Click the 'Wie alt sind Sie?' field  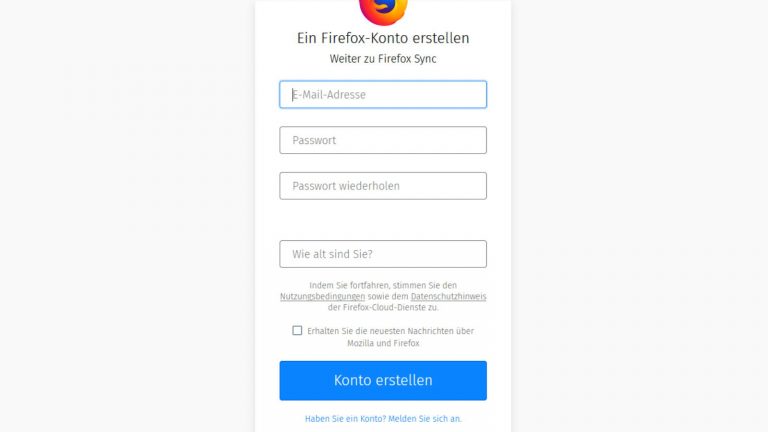click(x=383, y=254)
